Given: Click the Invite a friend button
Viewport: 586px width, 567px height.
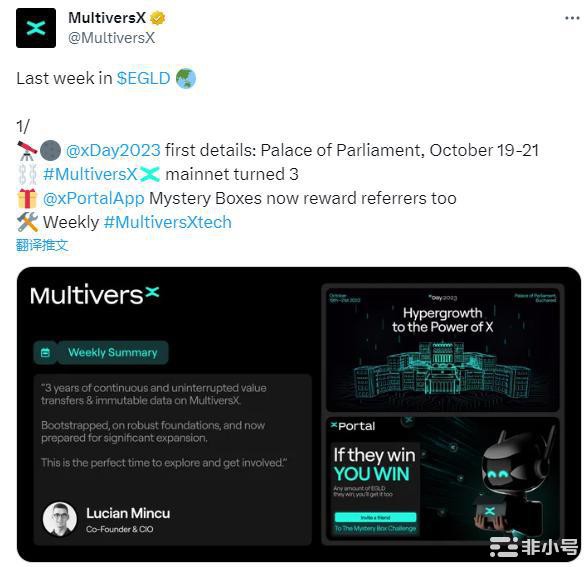Looking at the screenshot, I should click(375, 517).
